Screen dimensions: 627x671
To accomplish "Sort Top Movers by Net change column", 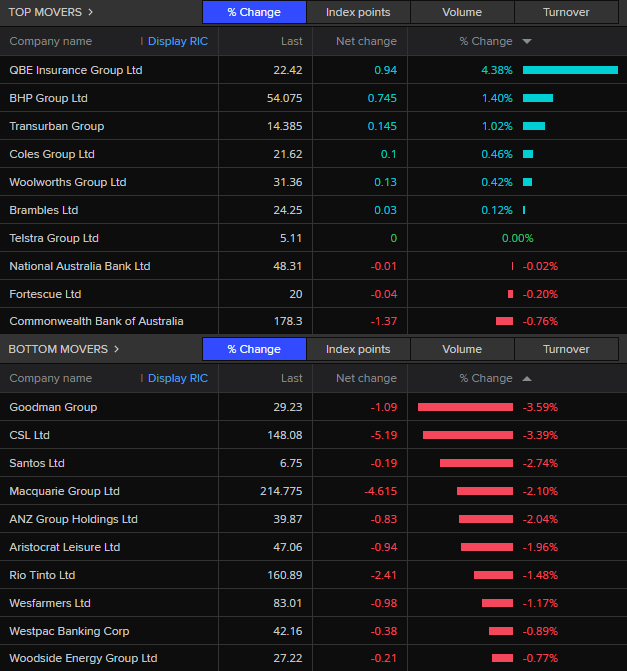I will [x=366, y=41].
